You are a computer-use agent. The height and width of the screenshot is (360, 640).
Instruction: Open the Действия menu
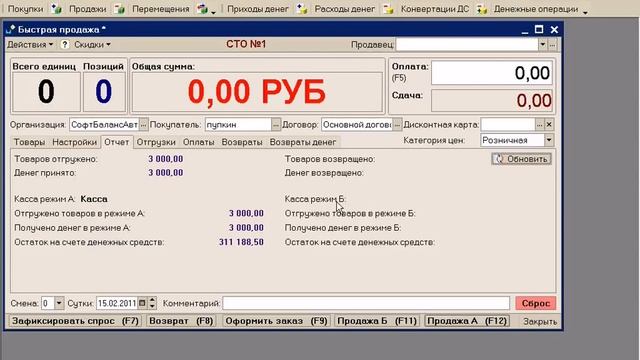30,44
